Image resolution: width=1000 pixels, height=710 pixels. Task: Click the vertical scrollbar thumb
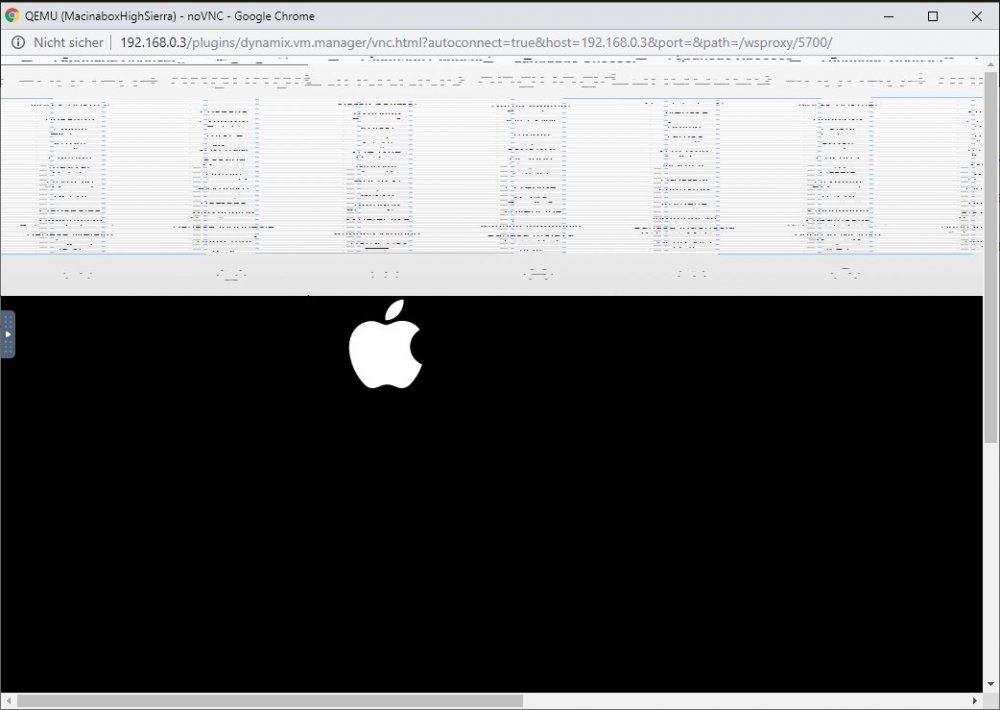point(990,257)
